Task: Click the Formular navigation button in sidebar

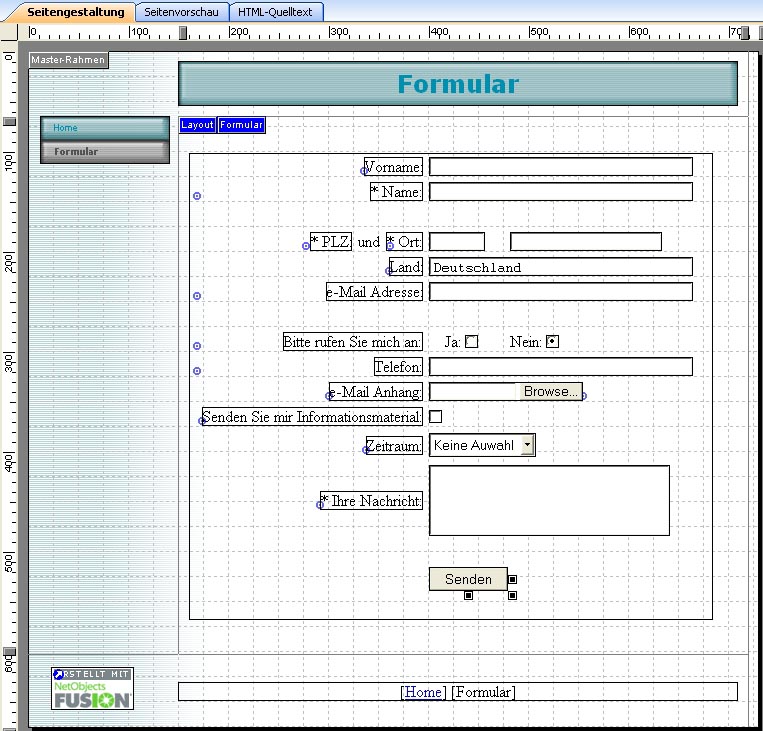Action: (104, 152)
